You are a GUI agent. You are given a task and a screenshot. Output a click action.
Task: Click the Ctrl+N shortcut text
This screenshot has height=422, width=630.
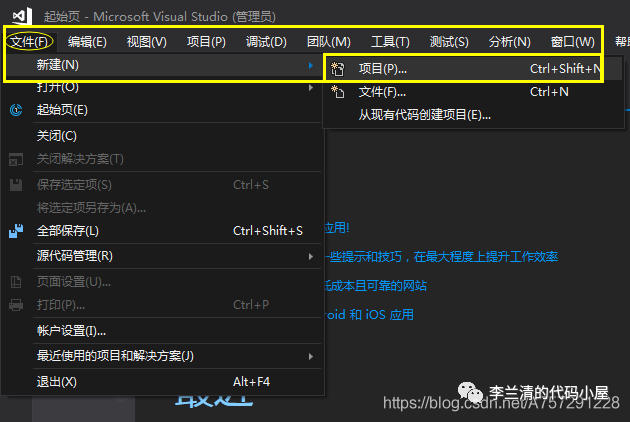click(549, 92)
